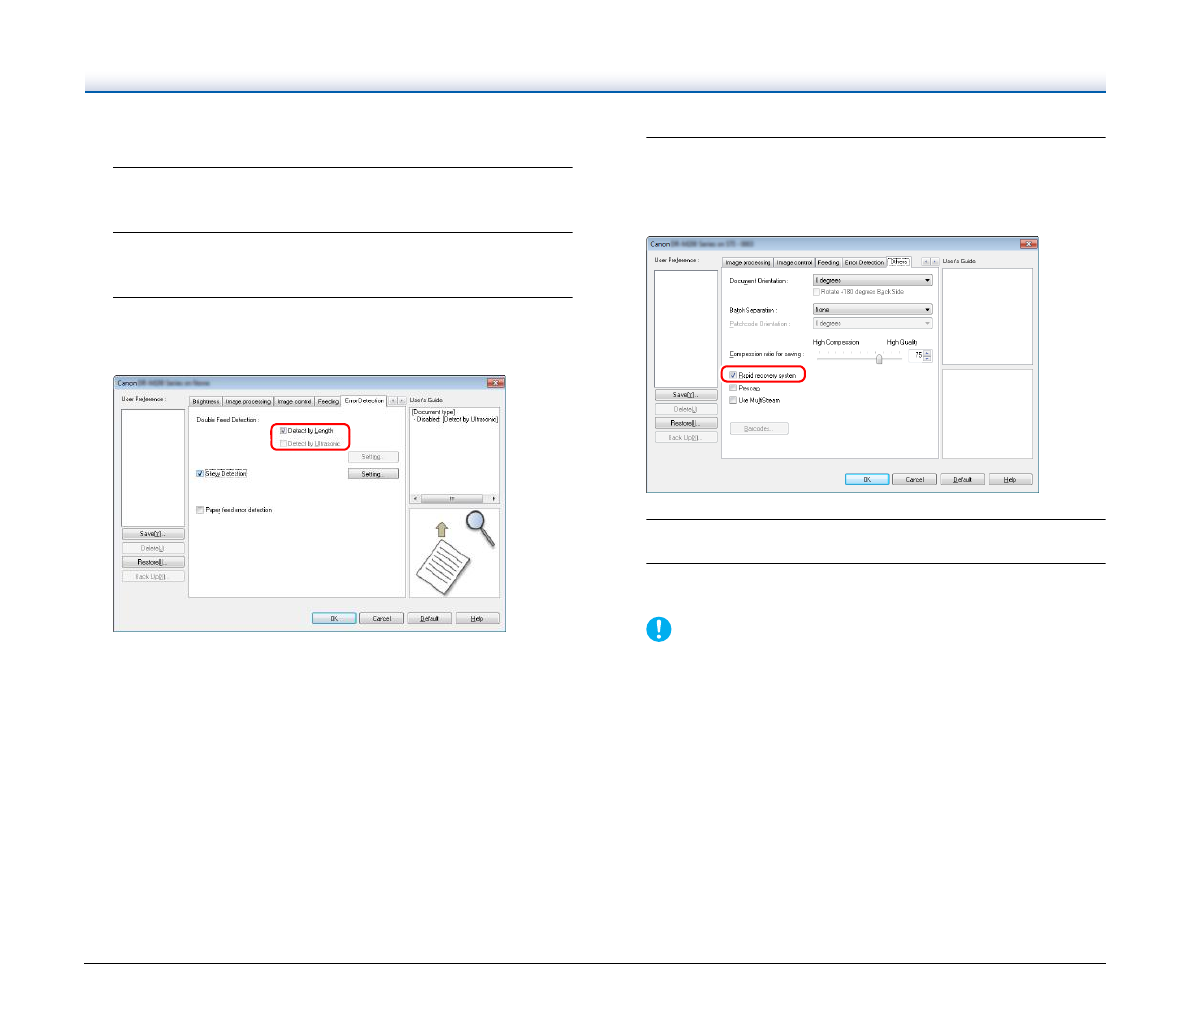Expand the Batch Separation dropdown
1190x1020 pixels.
click(872, 310)
